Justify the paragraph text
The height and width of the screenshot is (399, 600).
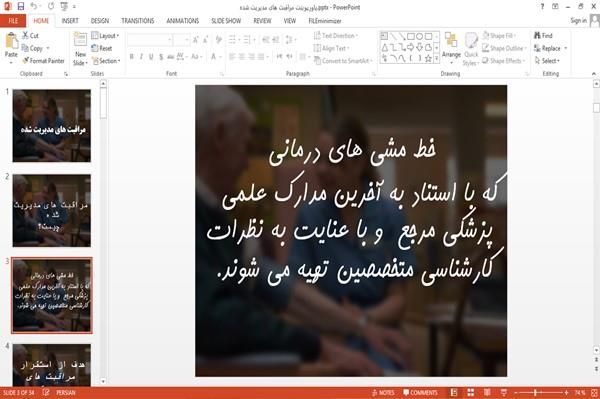click(261, 57)
